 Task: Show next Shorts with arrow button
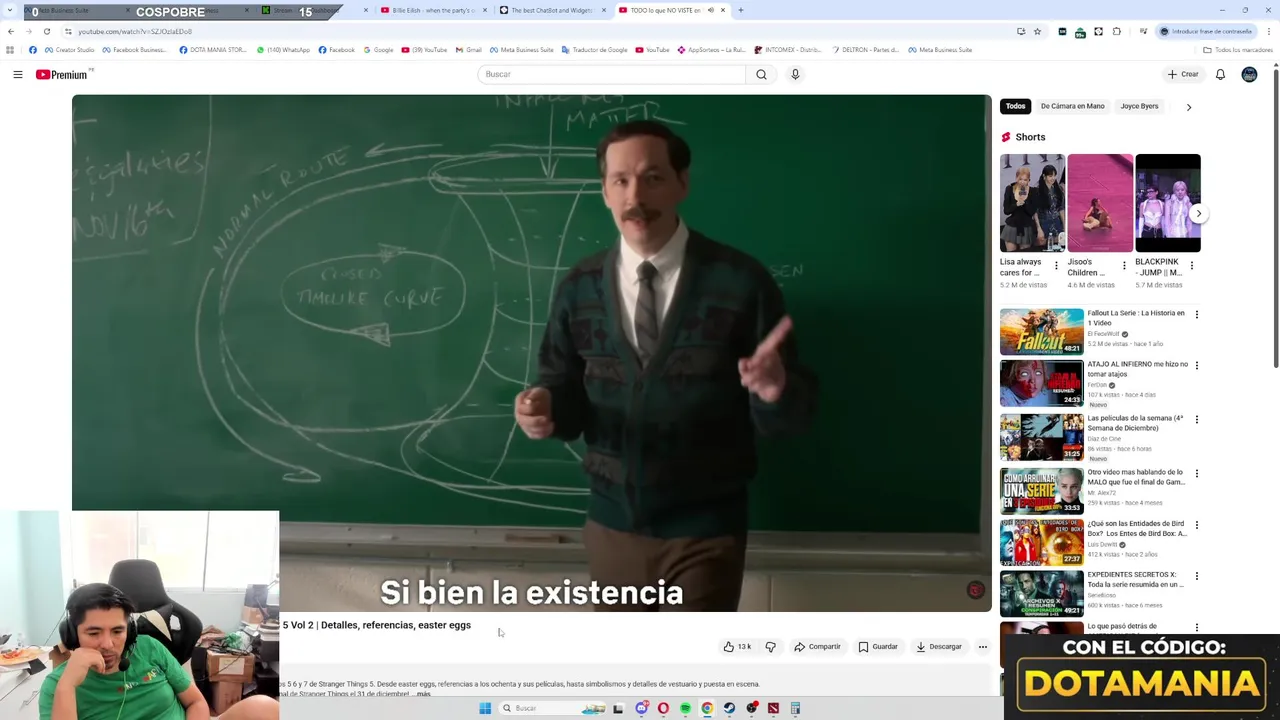pos(1198,213)
